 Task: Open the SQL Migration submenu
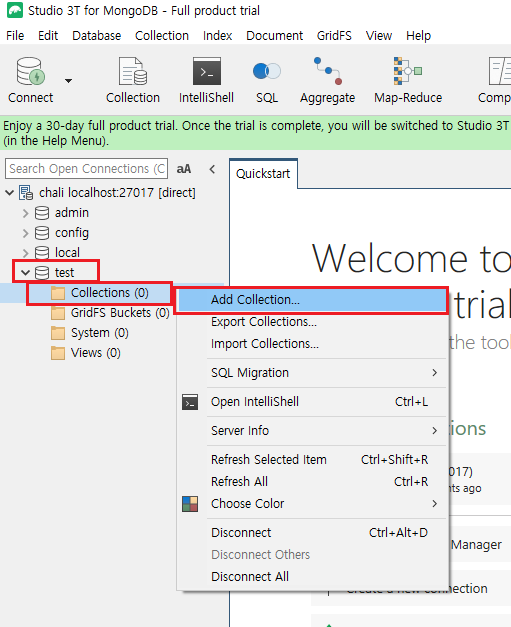coord(312,373)
